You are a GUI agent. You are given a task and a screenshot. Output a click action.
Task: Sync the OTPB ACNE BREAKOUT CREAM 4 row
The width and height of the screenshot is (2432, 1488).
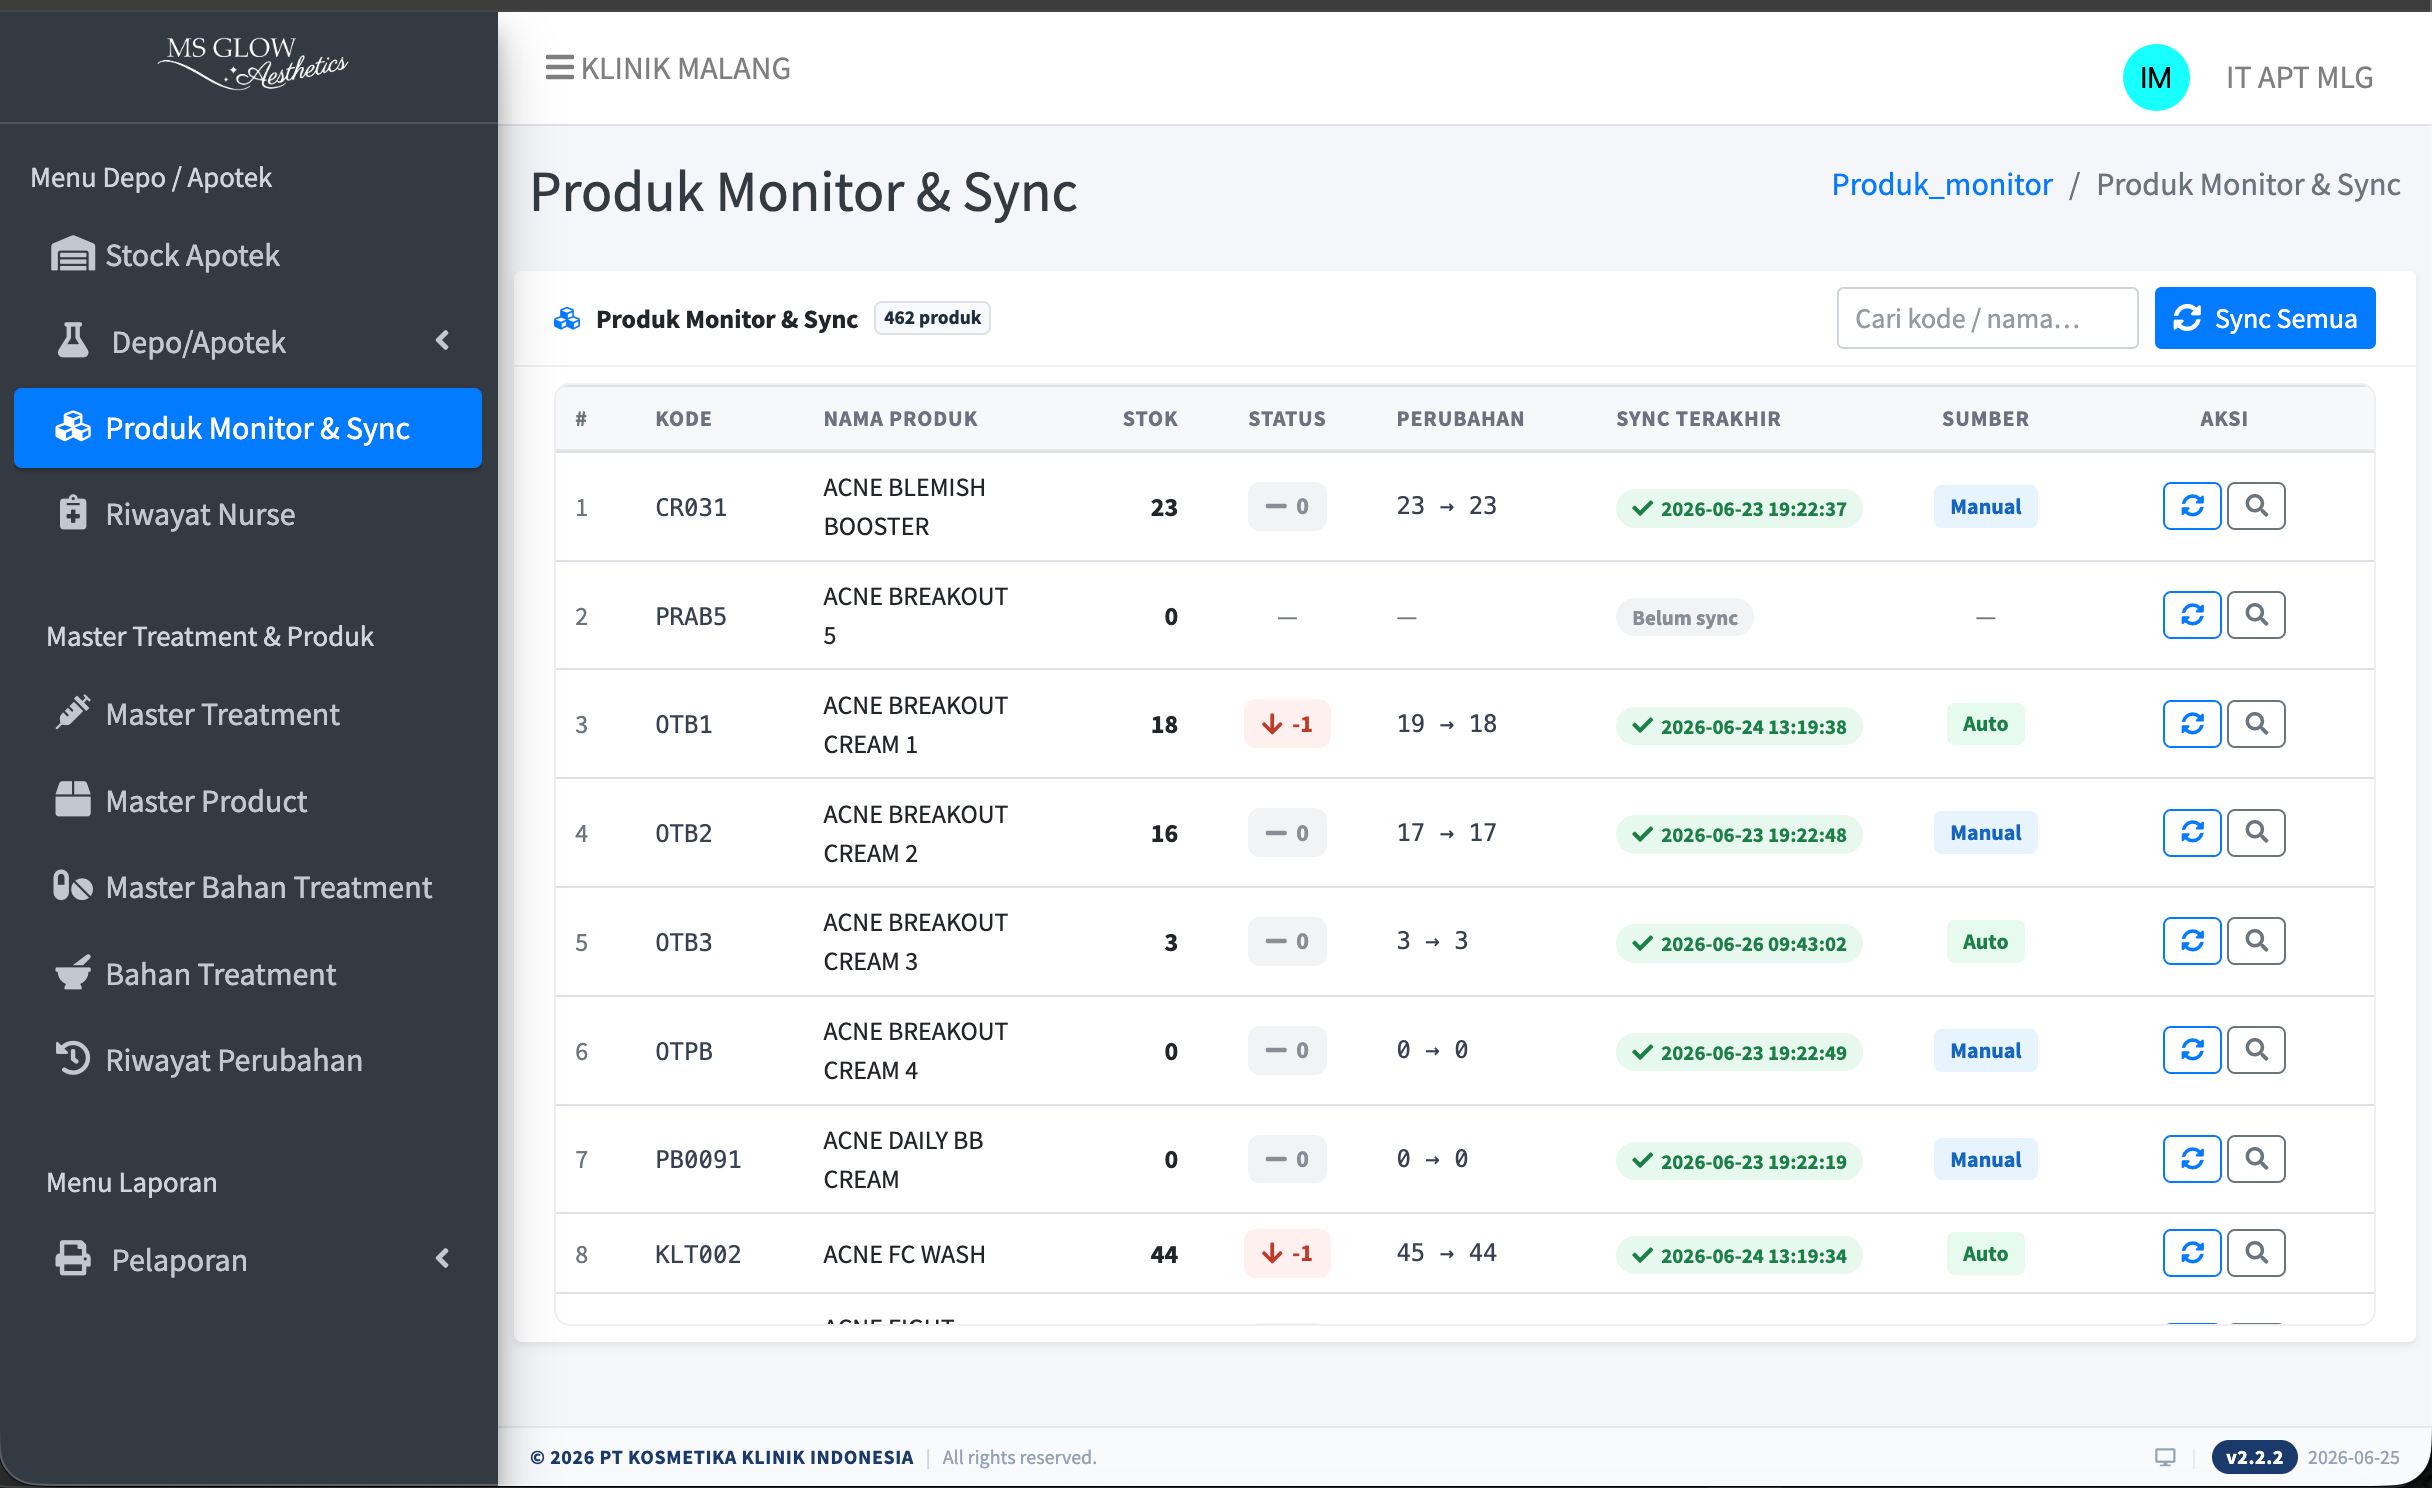coord(2191,1050)
